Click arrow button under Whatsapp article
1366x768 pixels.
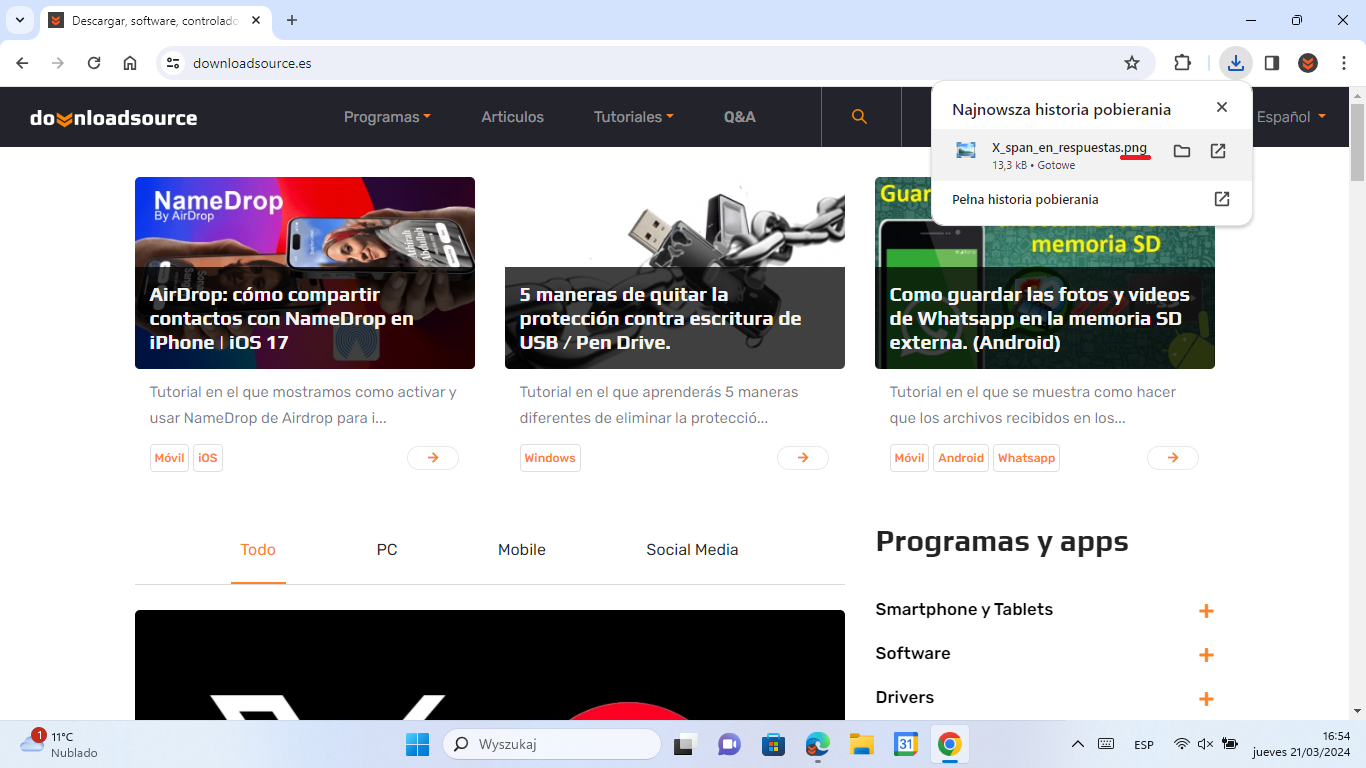1173,458
